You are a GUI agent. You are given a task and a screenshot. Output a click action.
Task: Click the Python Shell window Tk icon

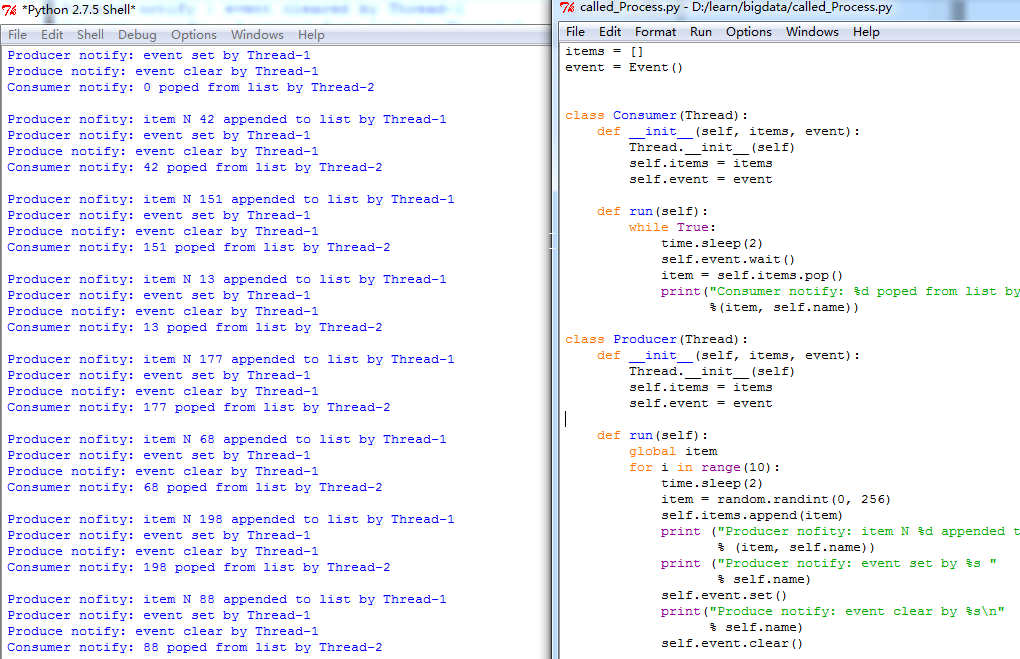tap(10, 10)
